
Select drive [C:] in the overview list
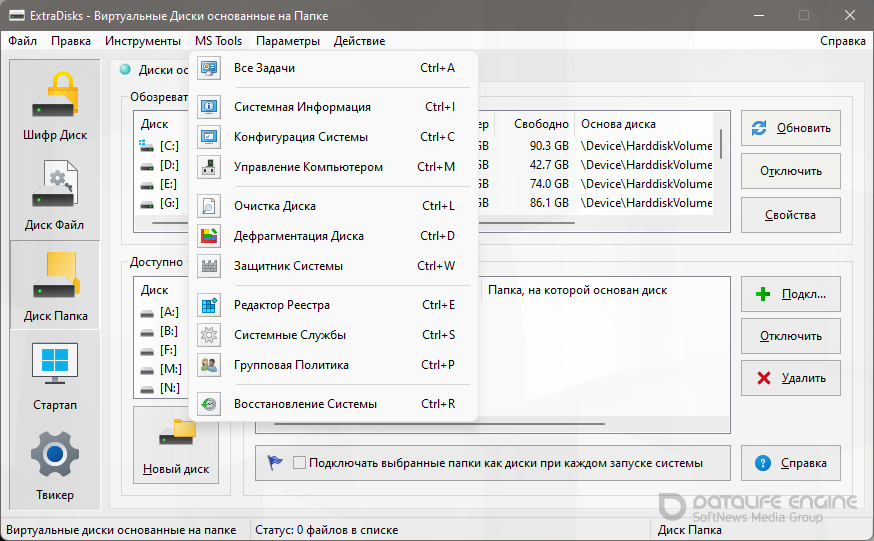click(169, 146)
